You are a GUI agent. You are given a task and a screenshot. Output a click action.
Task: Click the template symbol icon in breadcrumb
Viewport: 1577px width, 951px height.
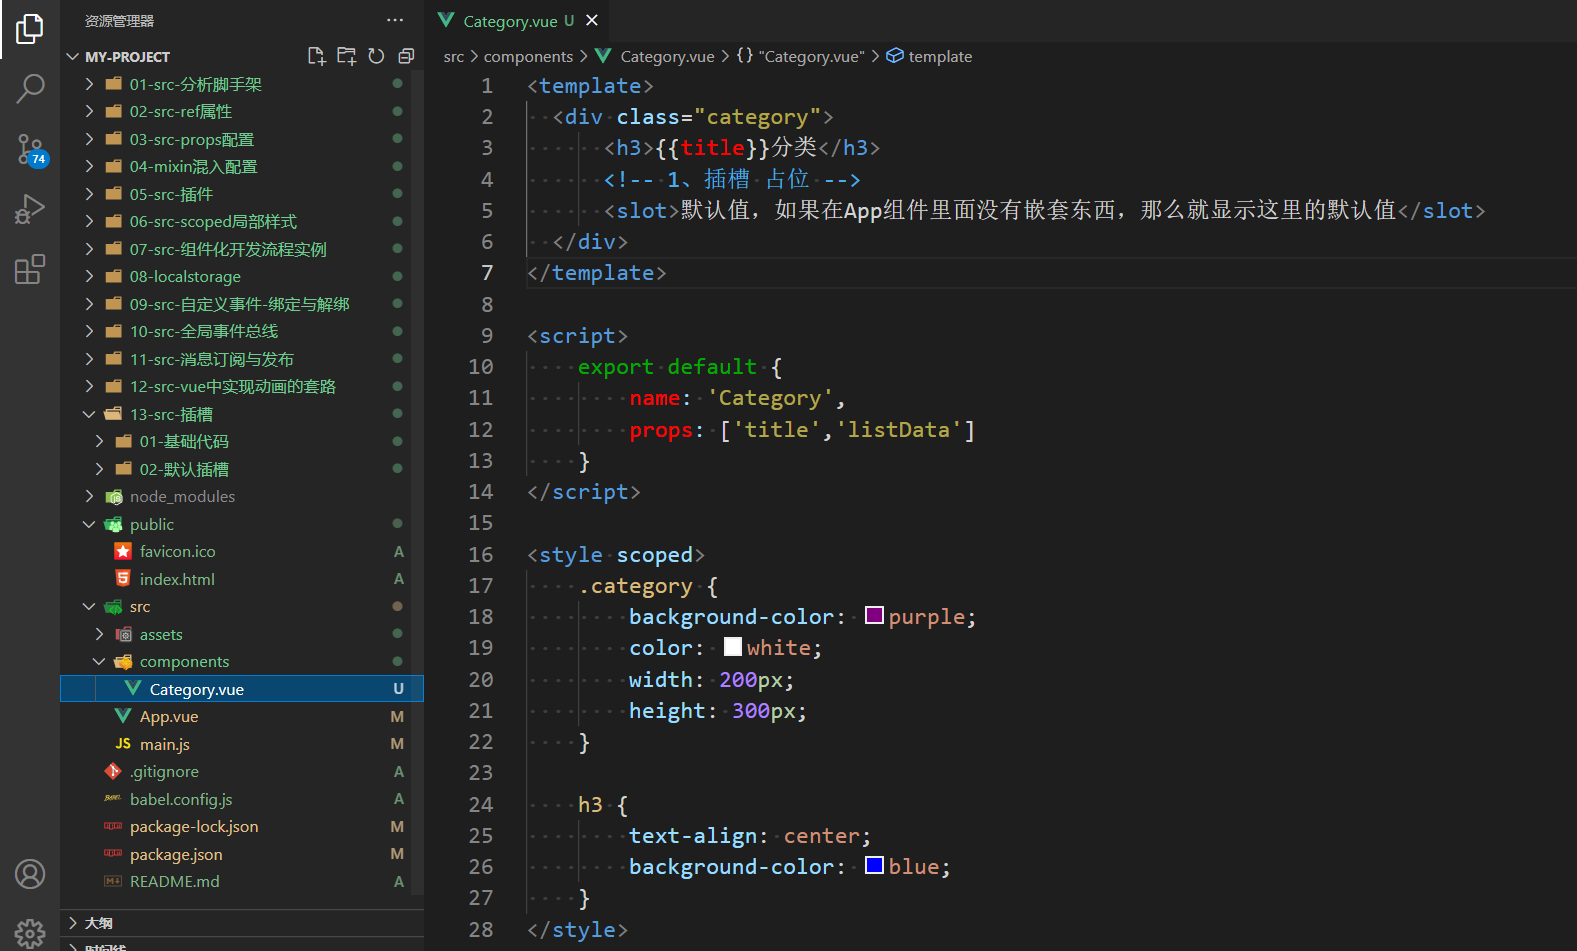point(895,56)
